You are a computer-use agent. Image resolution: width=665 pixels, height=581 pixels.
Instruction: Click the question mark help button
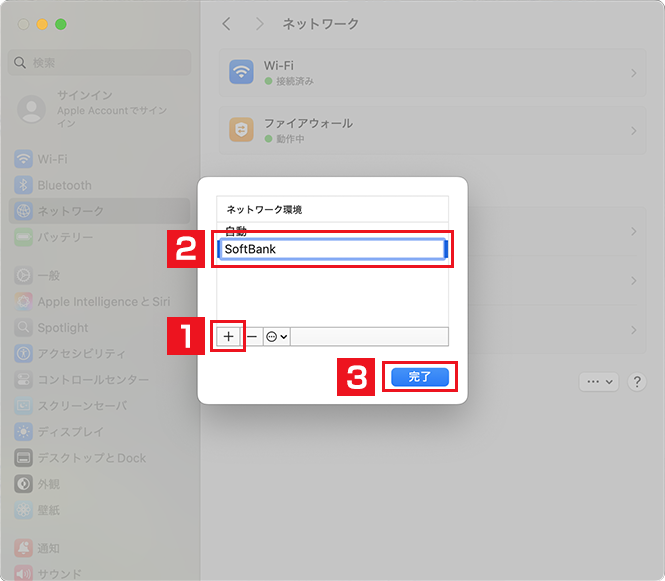(x=637, y=382)
